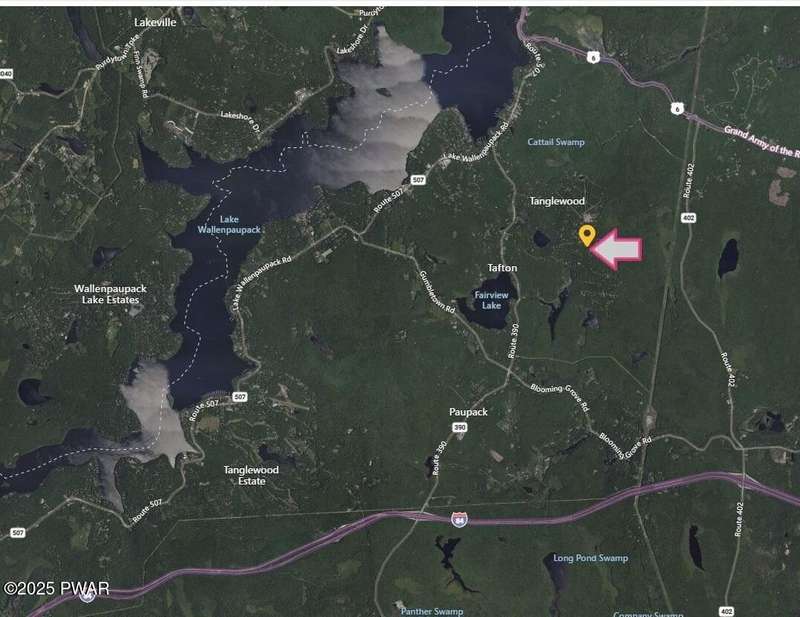The width and height of the screenshot is (800, 617).
Task: Select the Tafton town label
Action: pos(502,268)
